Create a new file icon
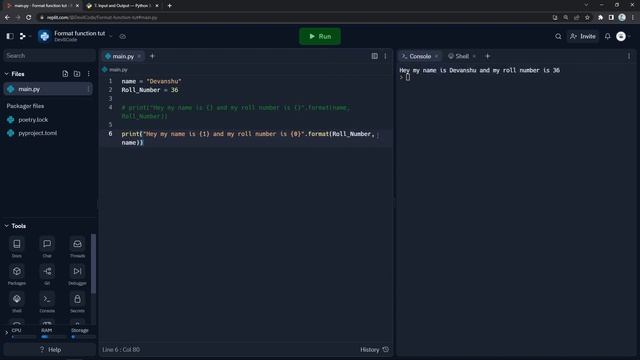Viewport: 640px width, 360px height. click(65, 74)
